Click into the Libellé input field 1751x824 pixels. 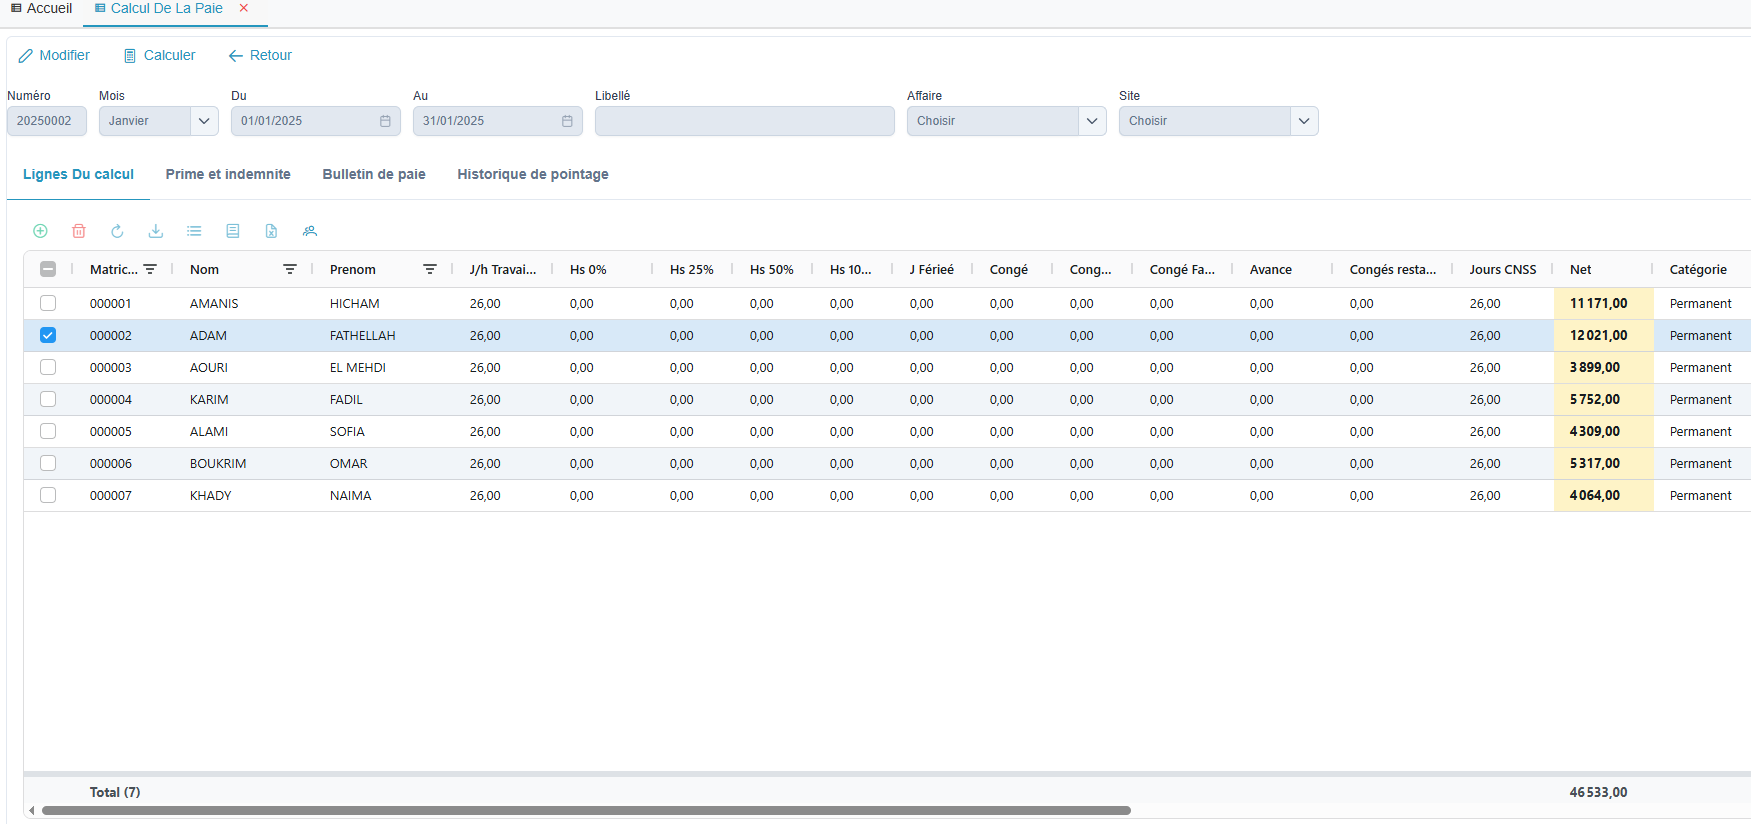[x=744, y=121]
